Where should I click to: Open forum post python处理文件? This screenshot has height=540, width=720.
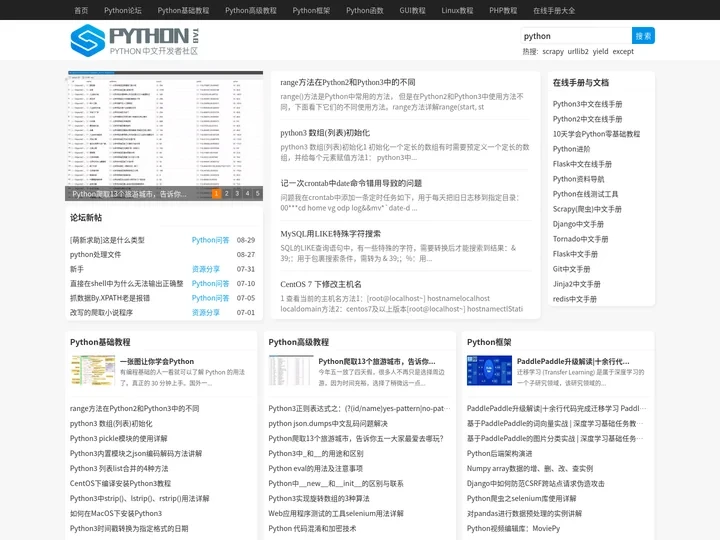(x=96, y=254)
